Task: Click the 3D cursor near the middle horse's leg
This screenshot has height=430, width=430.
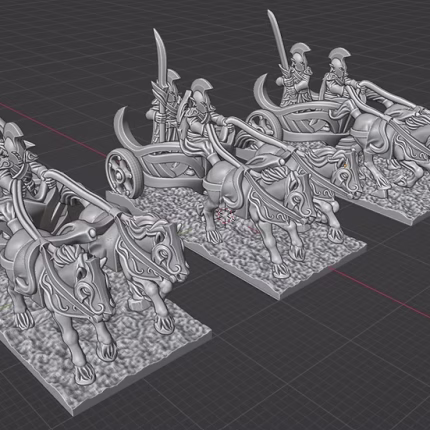Action: 225,216
